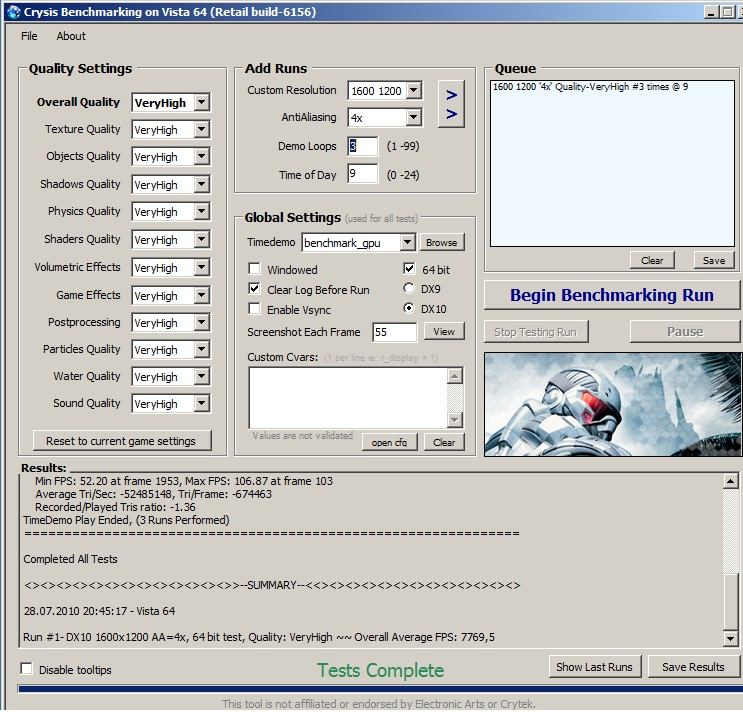
Task: Click the Crysis app icon in title bar
Action: 14,12
